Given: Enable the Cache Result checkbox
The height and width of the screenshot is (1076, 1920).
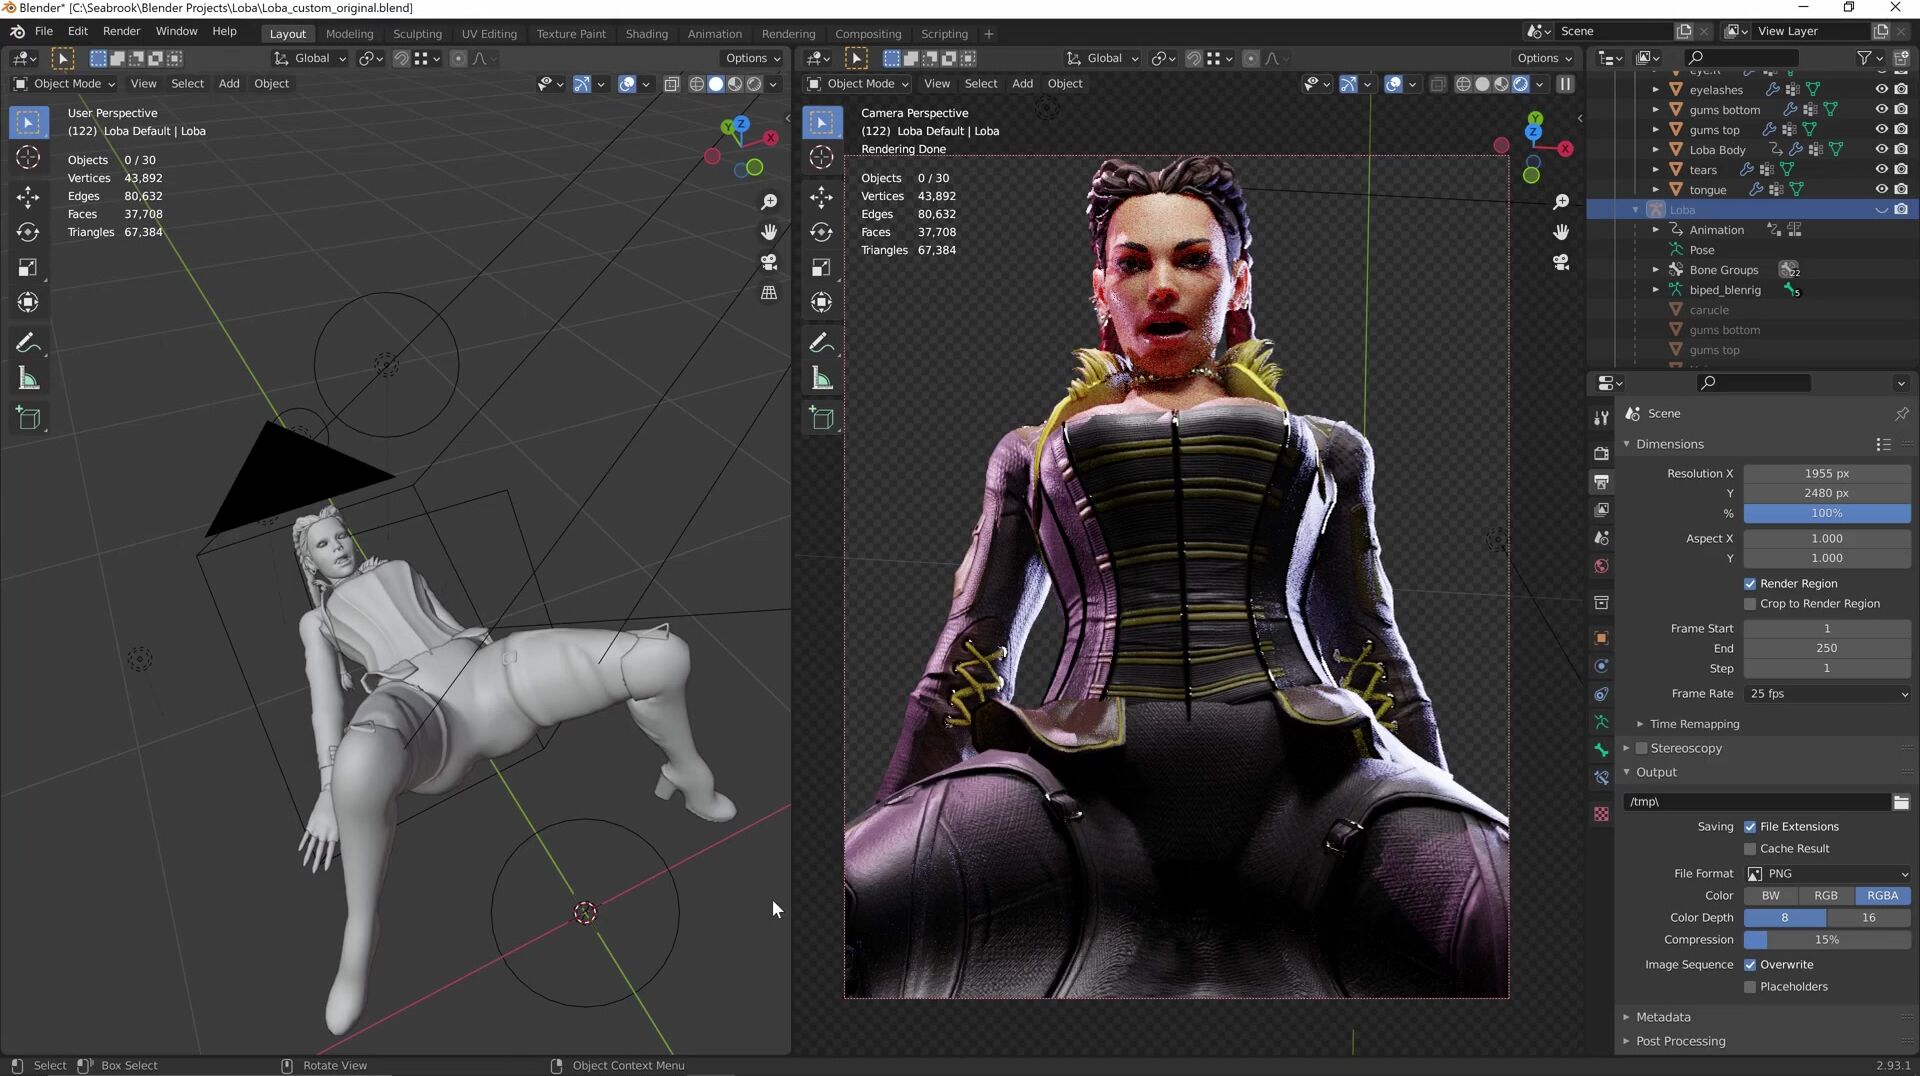Looking at the screenshot, I should click(1750, 849).
